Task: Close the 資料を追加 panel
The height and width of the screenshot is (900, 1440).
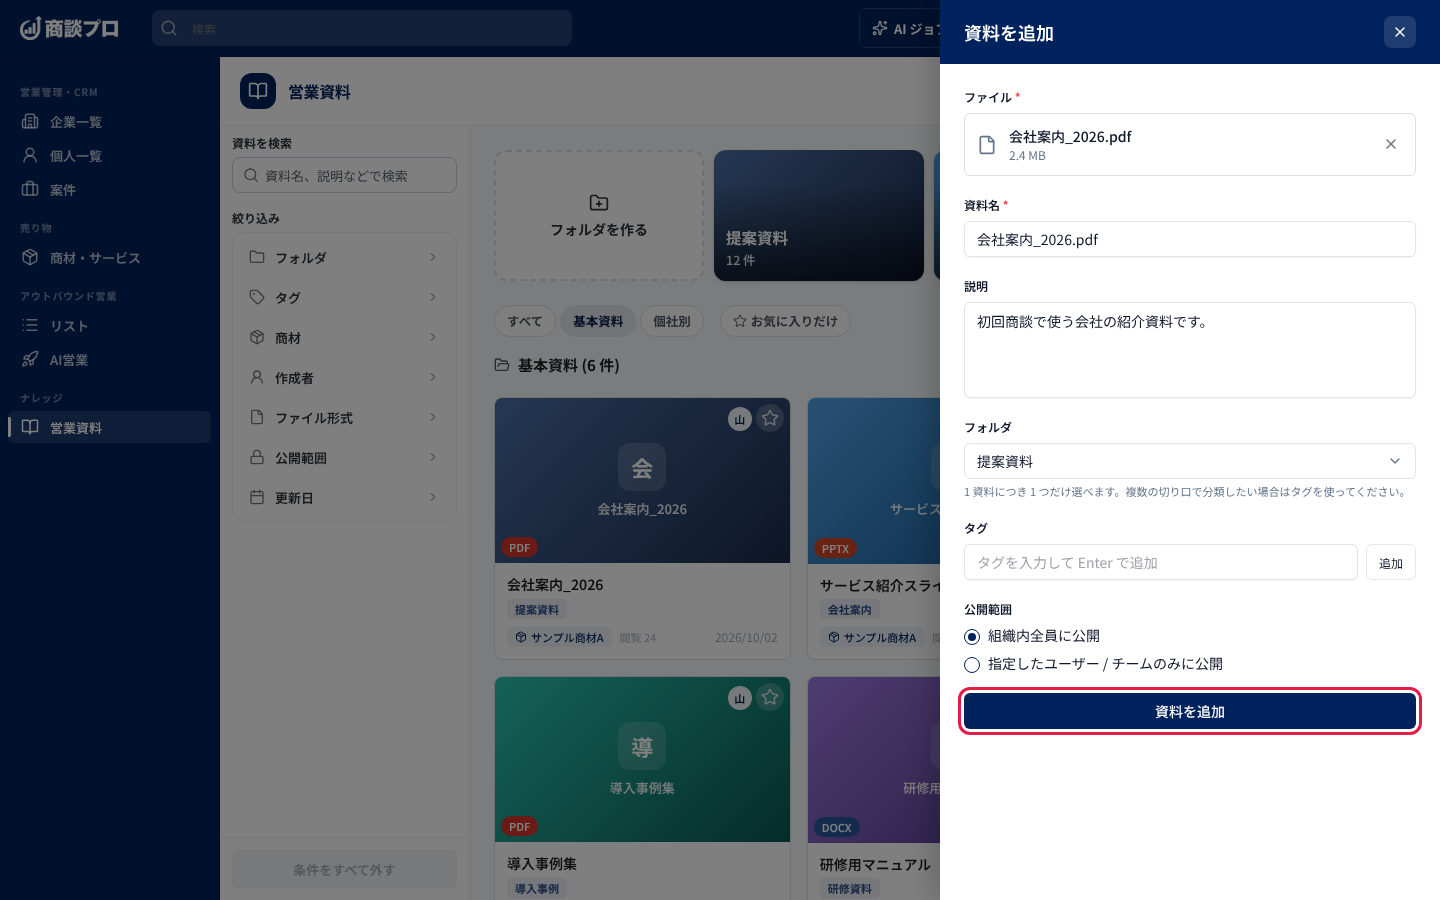Action: [x=1399, y=32]
